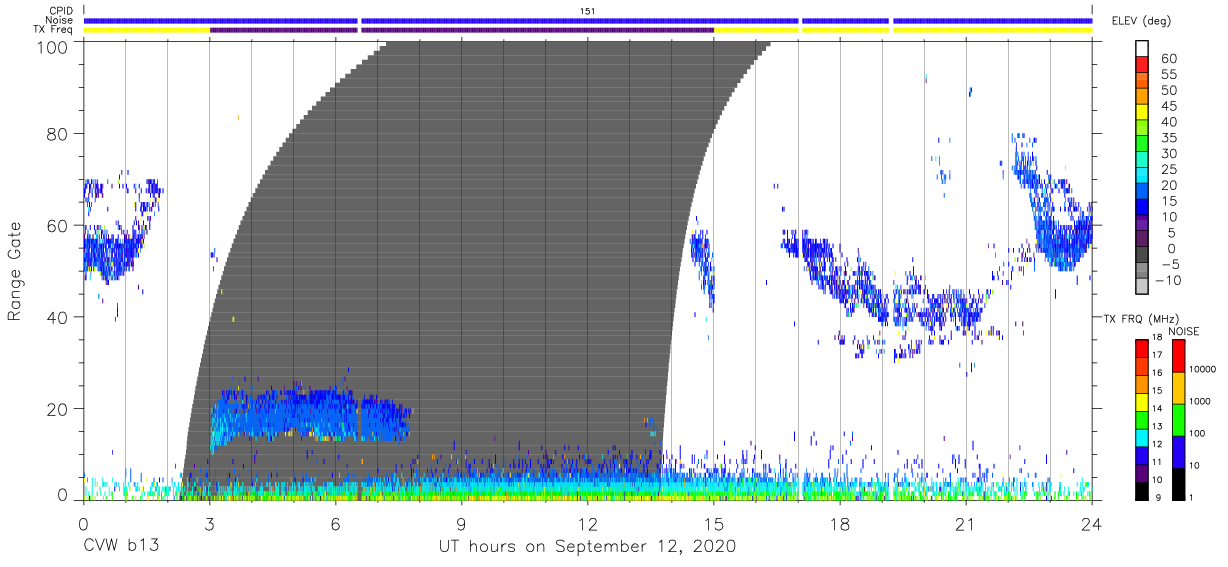This screenshot has width=1228, height=567.
Task: Click the 100 label on the NOISE scale
Action: click(1197, 434)
